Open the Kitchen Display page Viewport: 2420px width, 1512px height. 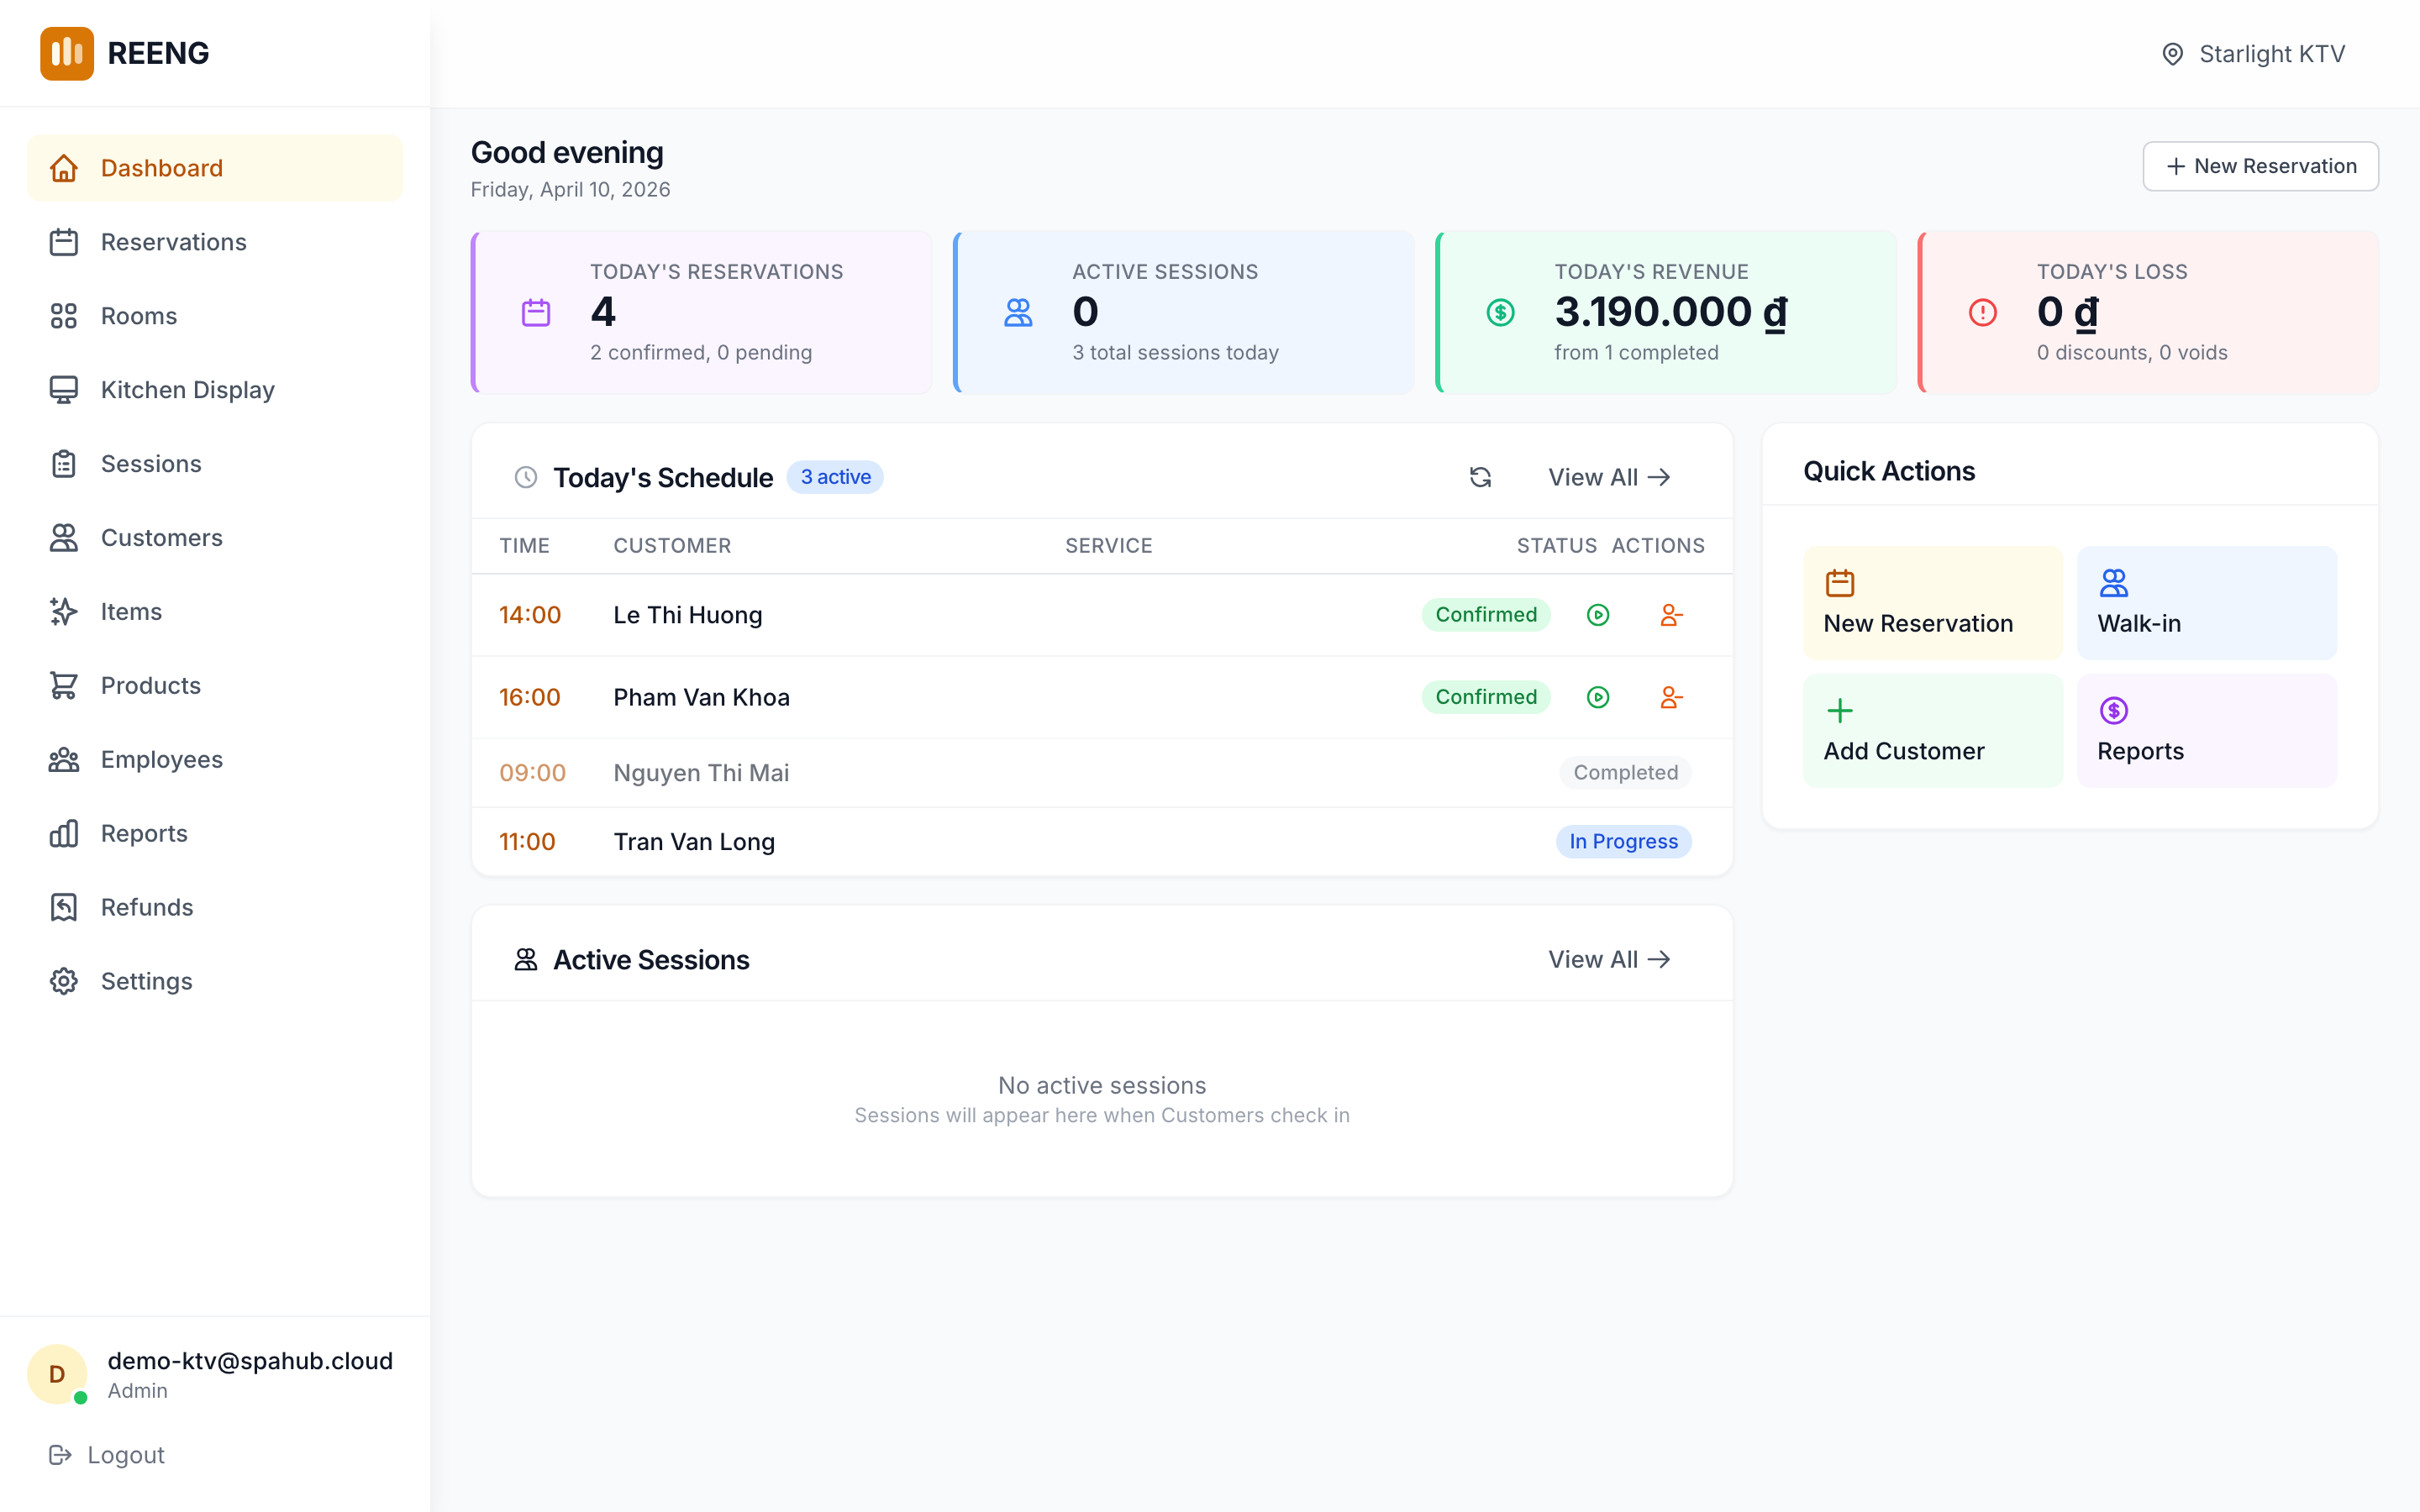coord(187,390)
